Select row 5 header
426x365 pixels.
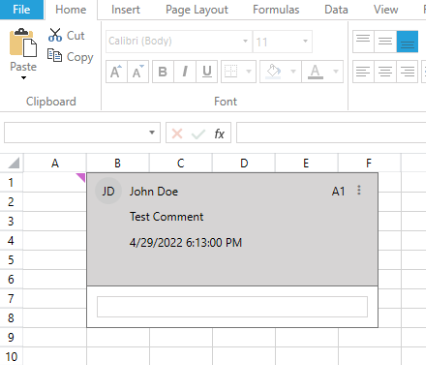click(x=11, y=260)
